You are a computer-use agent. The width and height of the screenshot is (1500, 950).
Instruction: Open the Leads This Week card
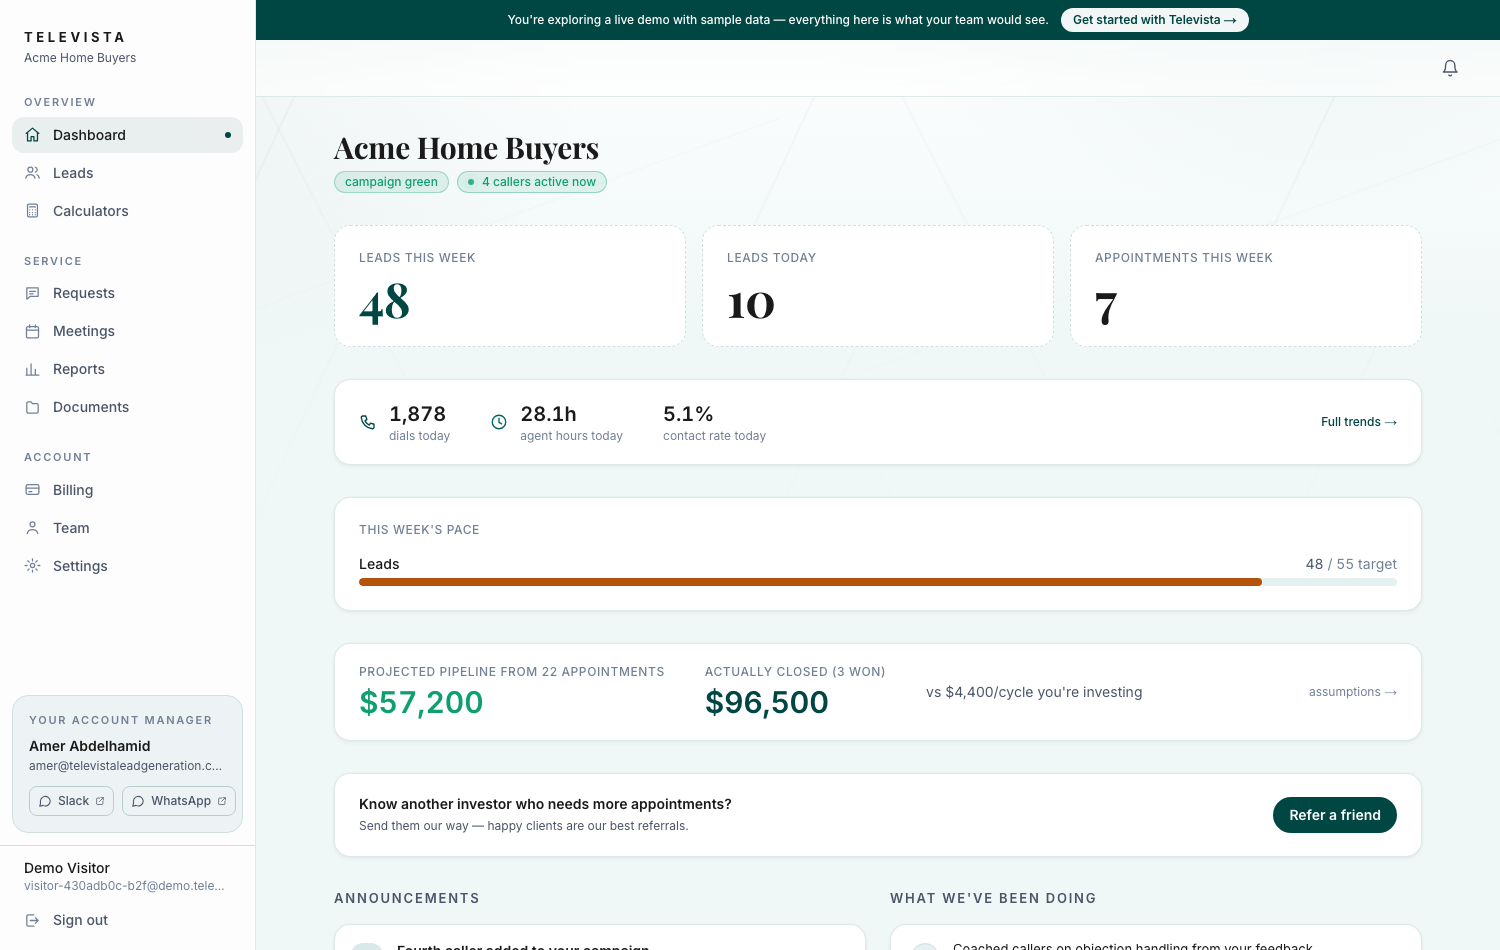click(510, 286)
